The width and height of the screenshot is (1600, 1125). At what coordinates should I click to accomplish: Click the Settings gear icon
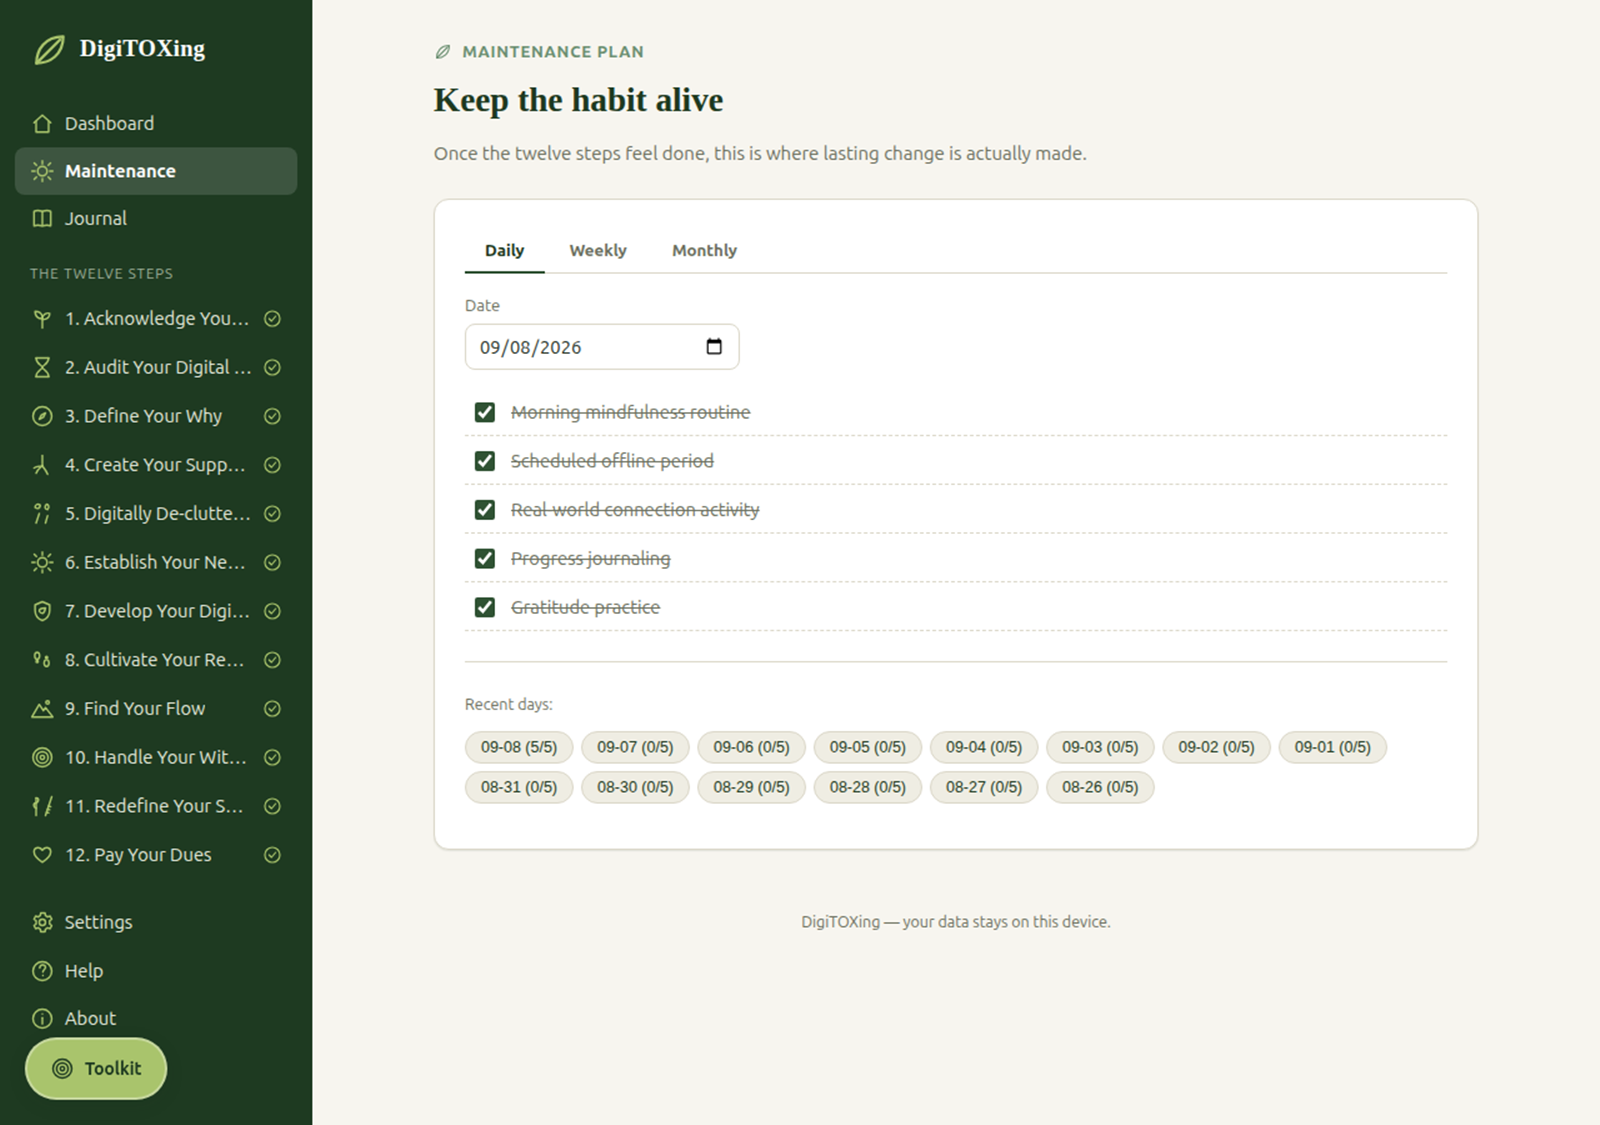tap(42, 922)
